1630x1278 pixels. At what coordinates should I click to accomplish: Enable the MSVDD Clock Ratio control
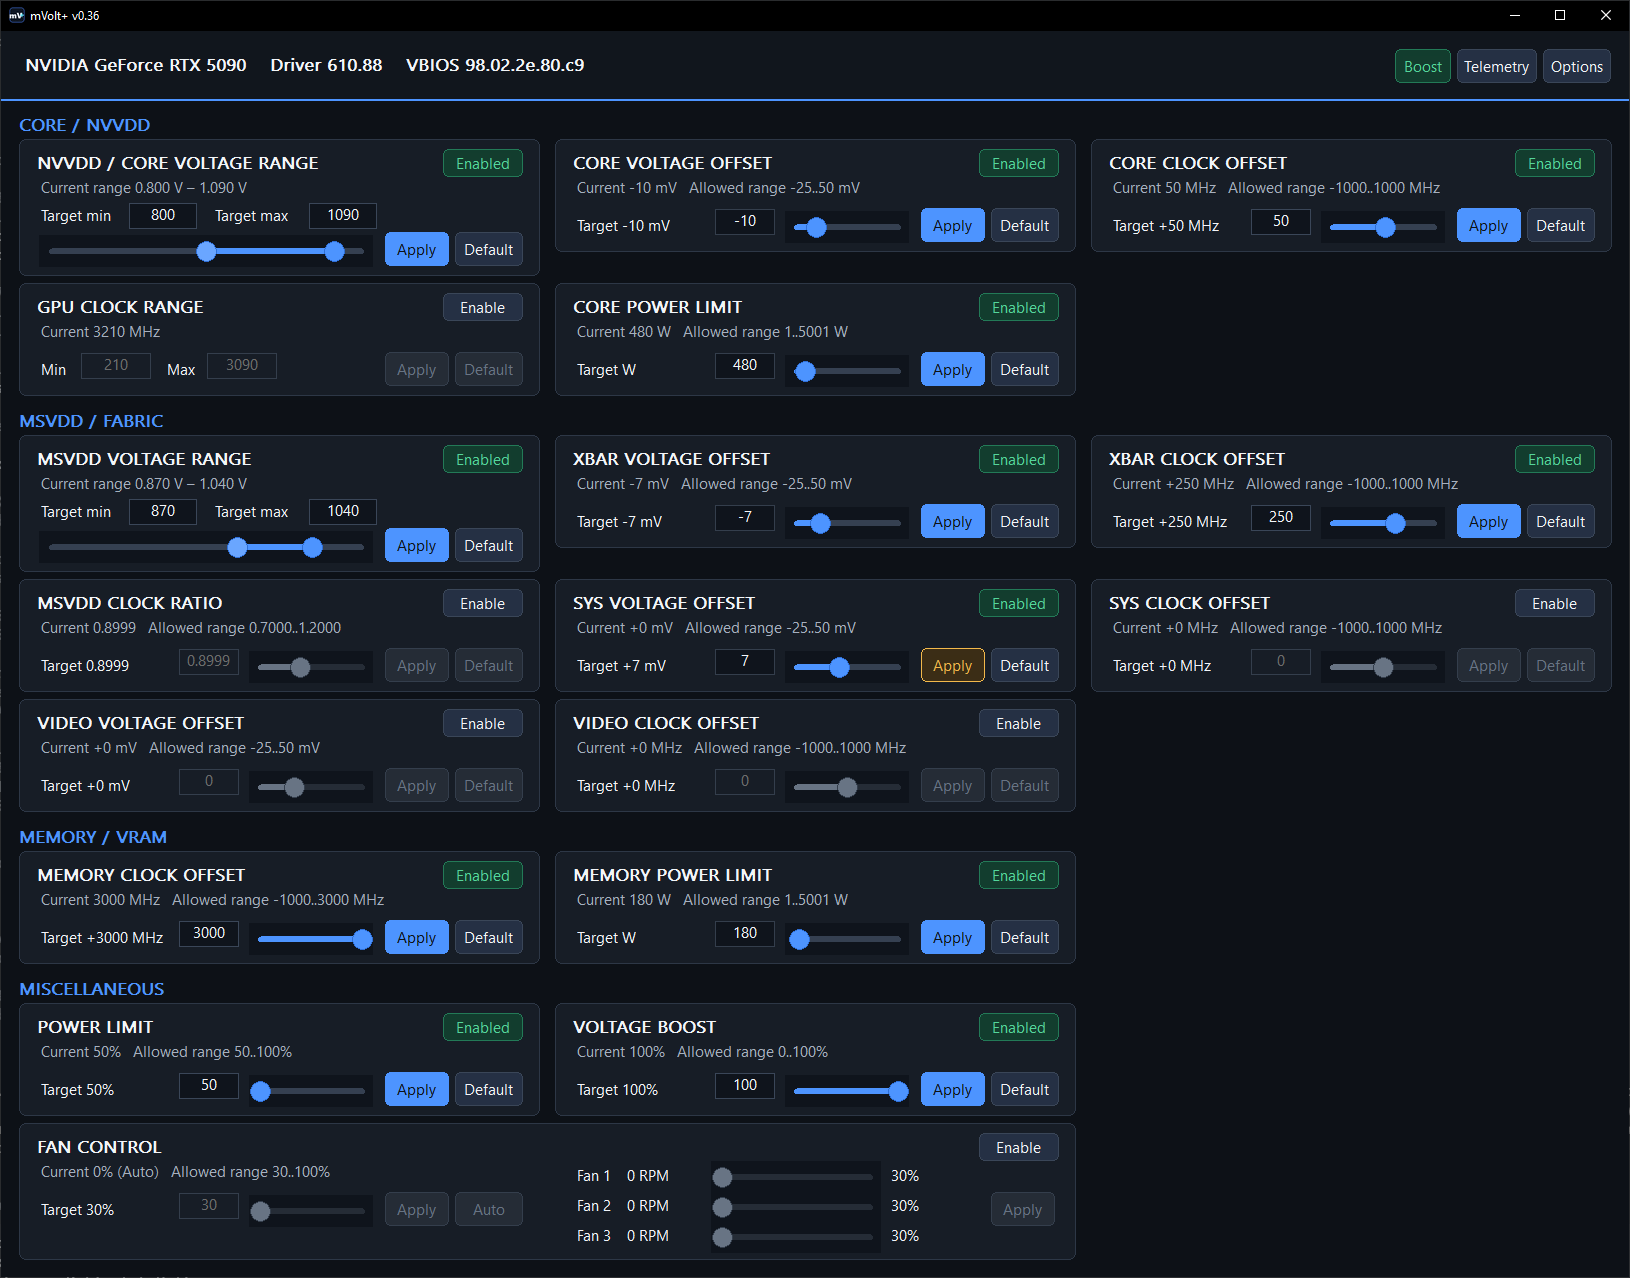coord(482,604)
